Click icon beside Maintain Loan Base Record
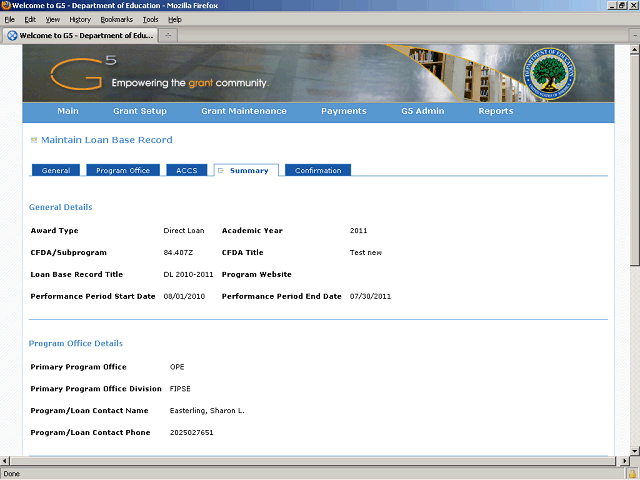This screenshot has height=480, width=640. pos(34,140)
